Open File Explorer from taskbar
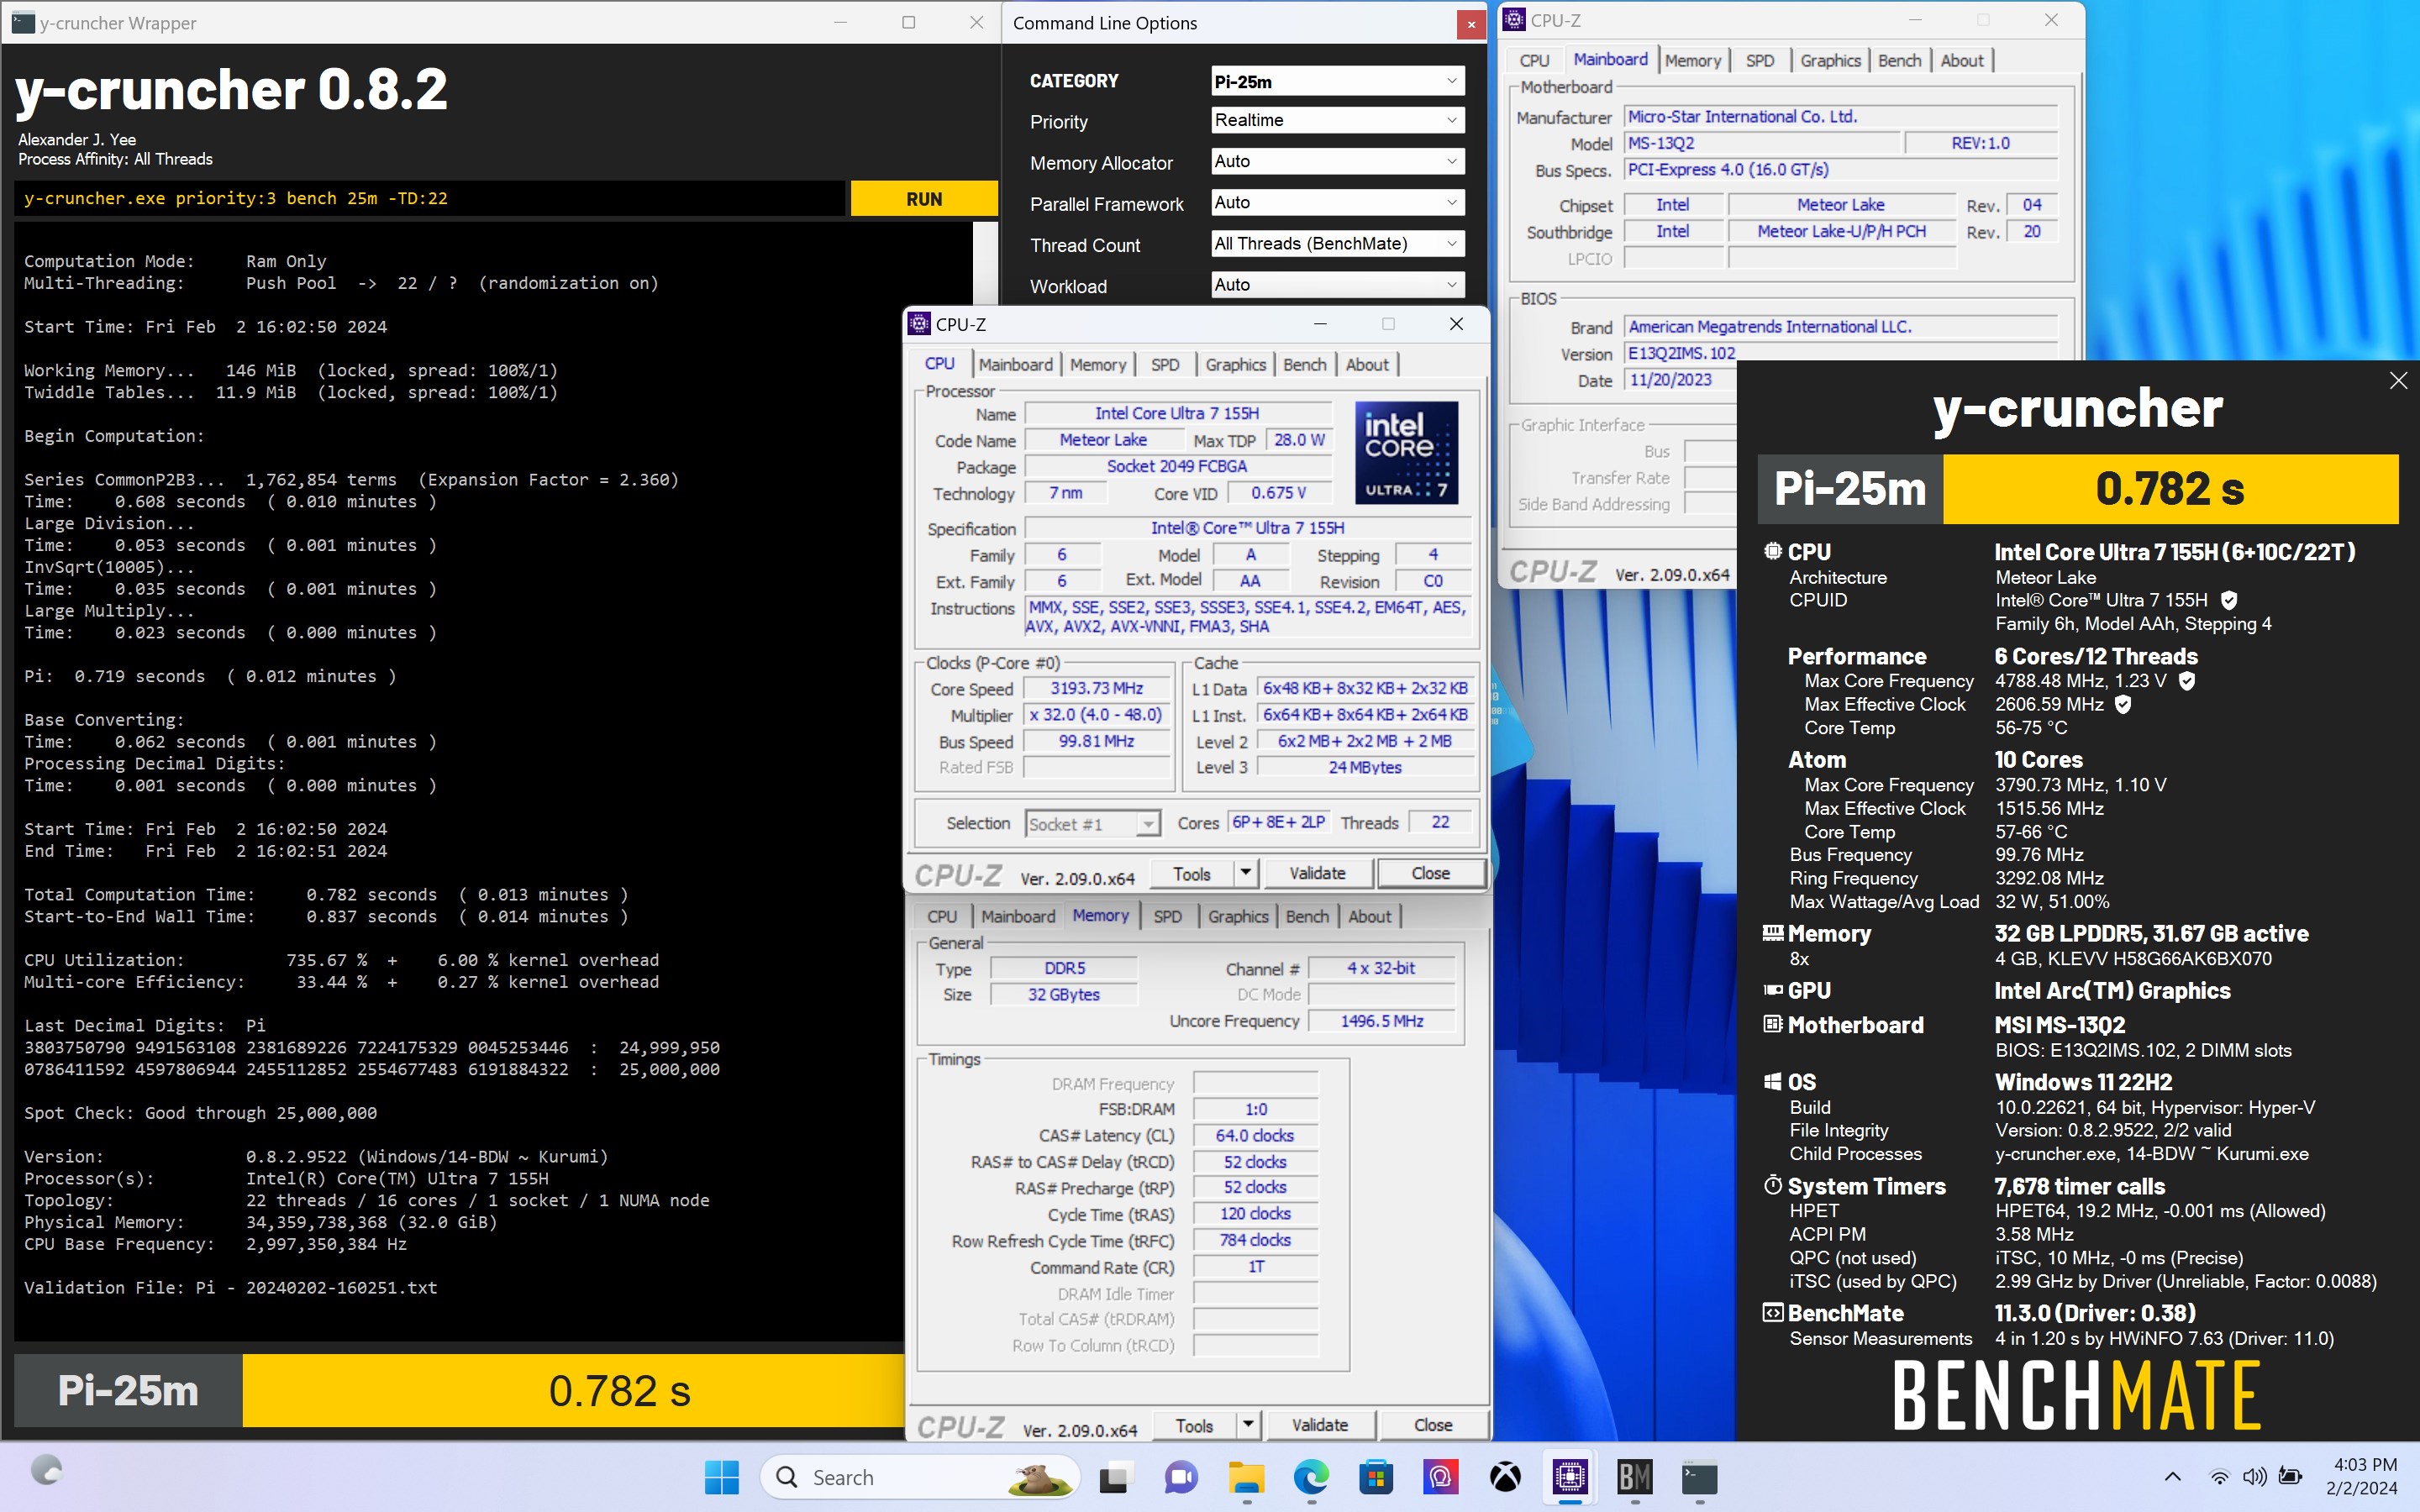 (x=1246, y=1476)
